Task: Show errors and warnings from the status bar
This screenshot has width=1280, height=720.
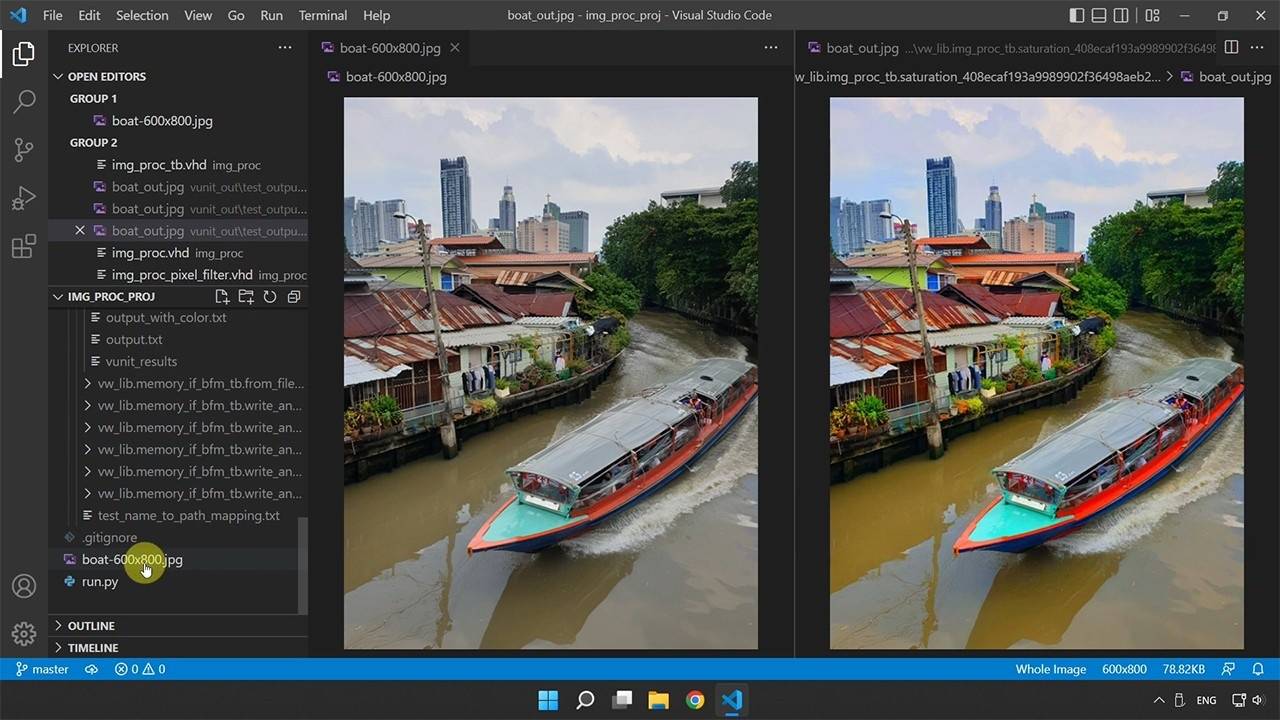Action: point(140,669)
